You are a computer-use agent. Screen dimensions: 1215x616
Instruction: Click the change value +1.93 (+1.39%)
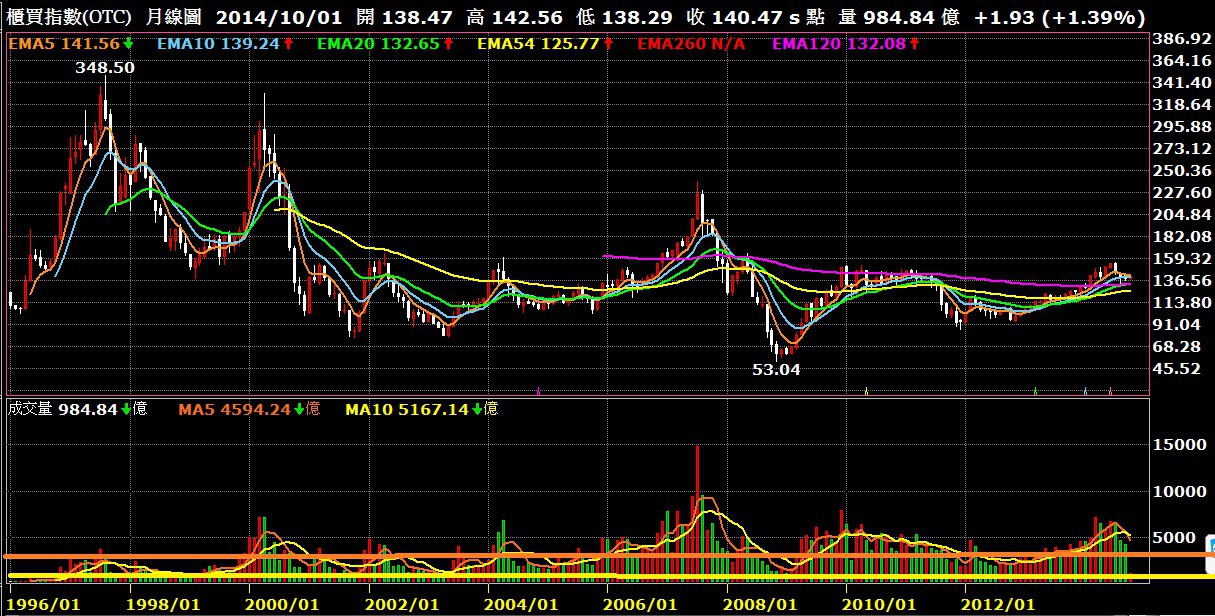coord(1059,17)
